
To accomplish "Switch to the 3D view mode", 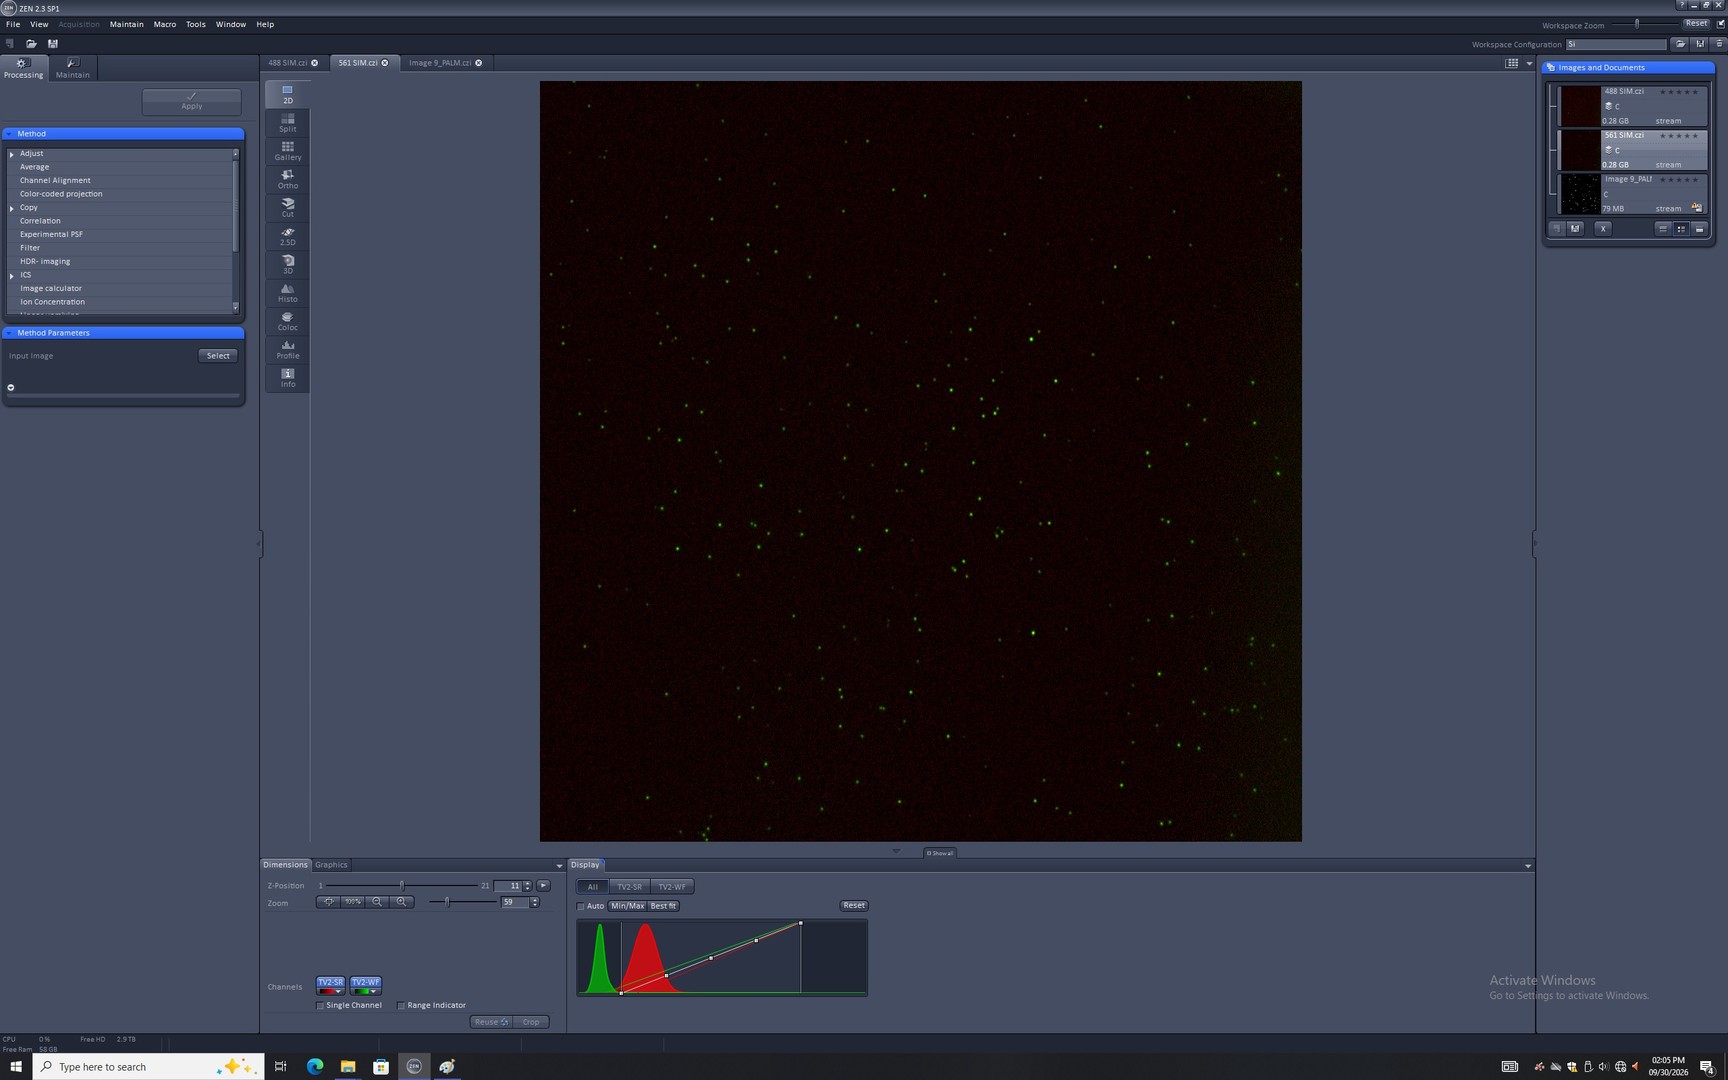I will point(287,264).
